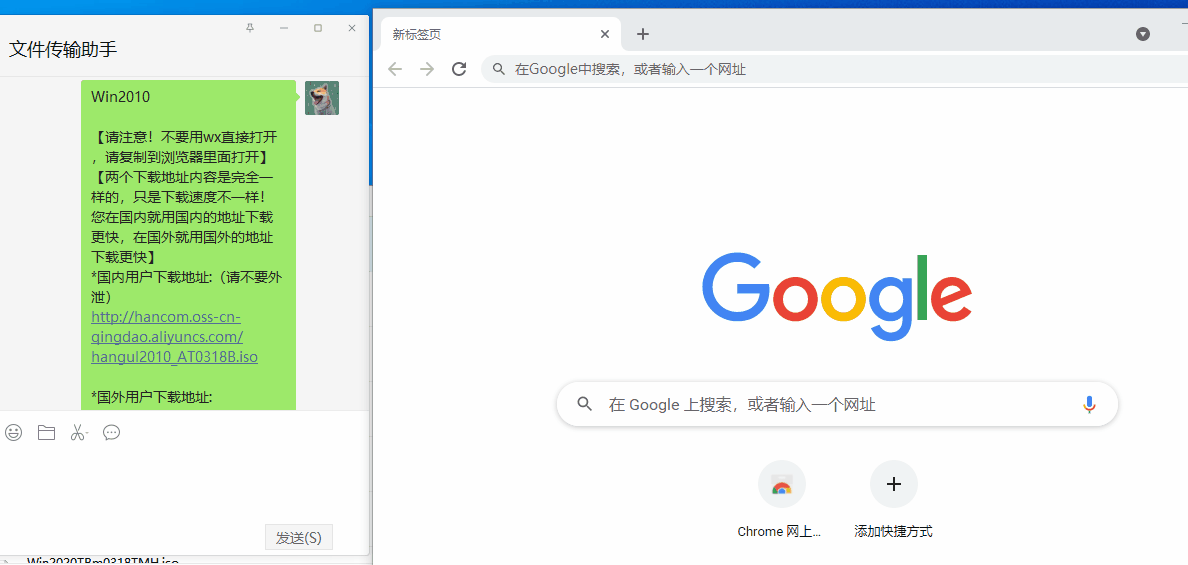1188x565 pixels.
Task: Click the address bar search magnifier icon
Action: pos(499,69)
